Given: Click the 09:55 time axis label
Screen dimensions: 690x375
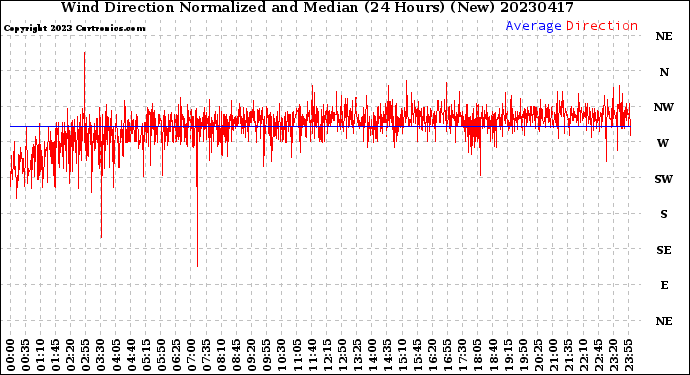Looking at the screenshot, I should [x=267, y=355].
